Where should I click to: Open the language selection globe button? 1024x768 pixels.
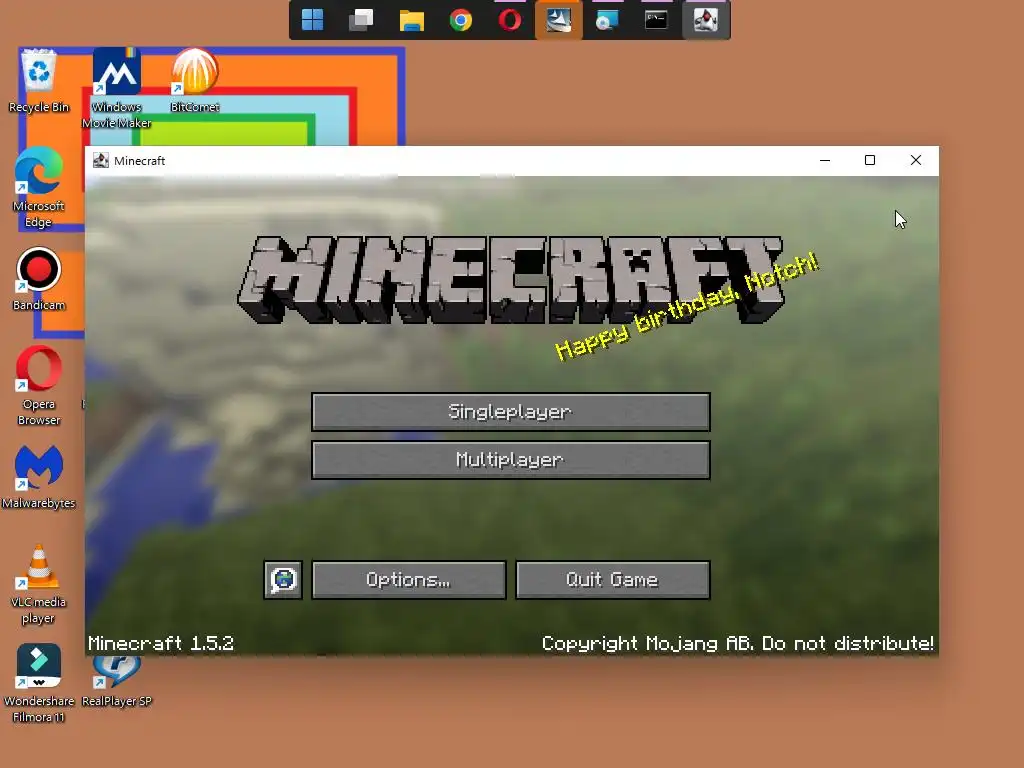tap(283, 580)
